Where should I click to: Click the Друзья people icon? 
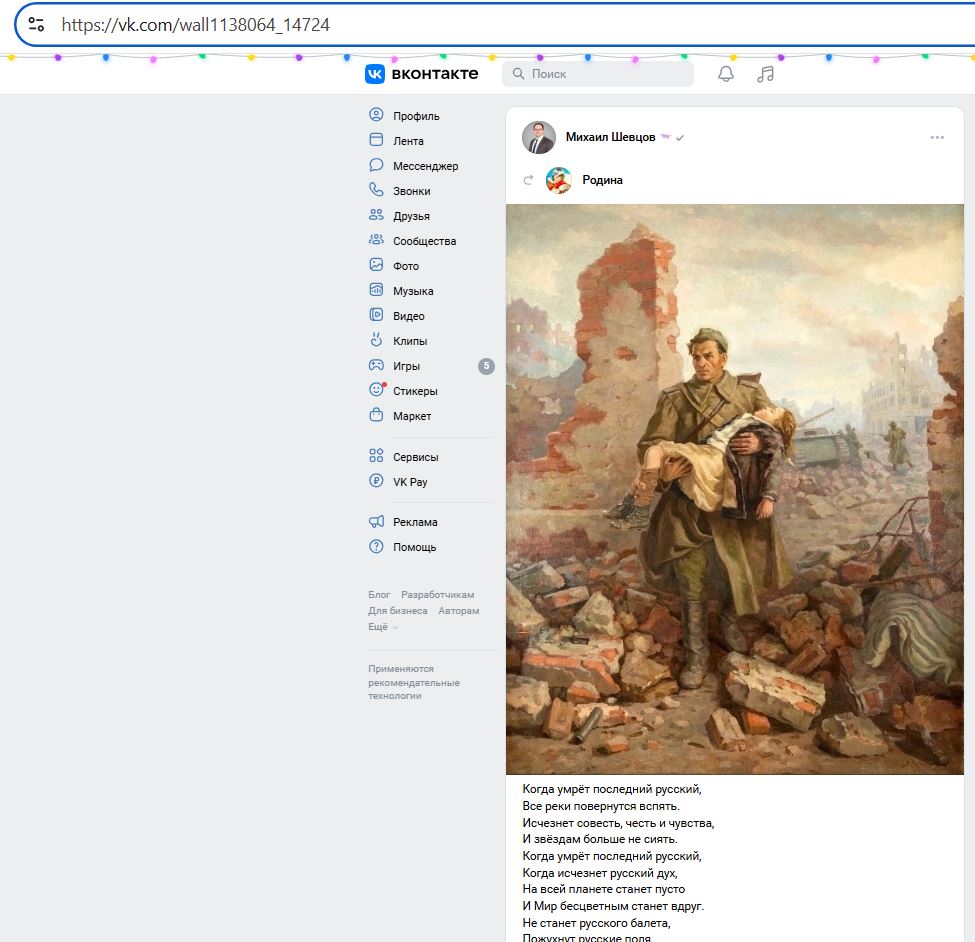point(376,215)
